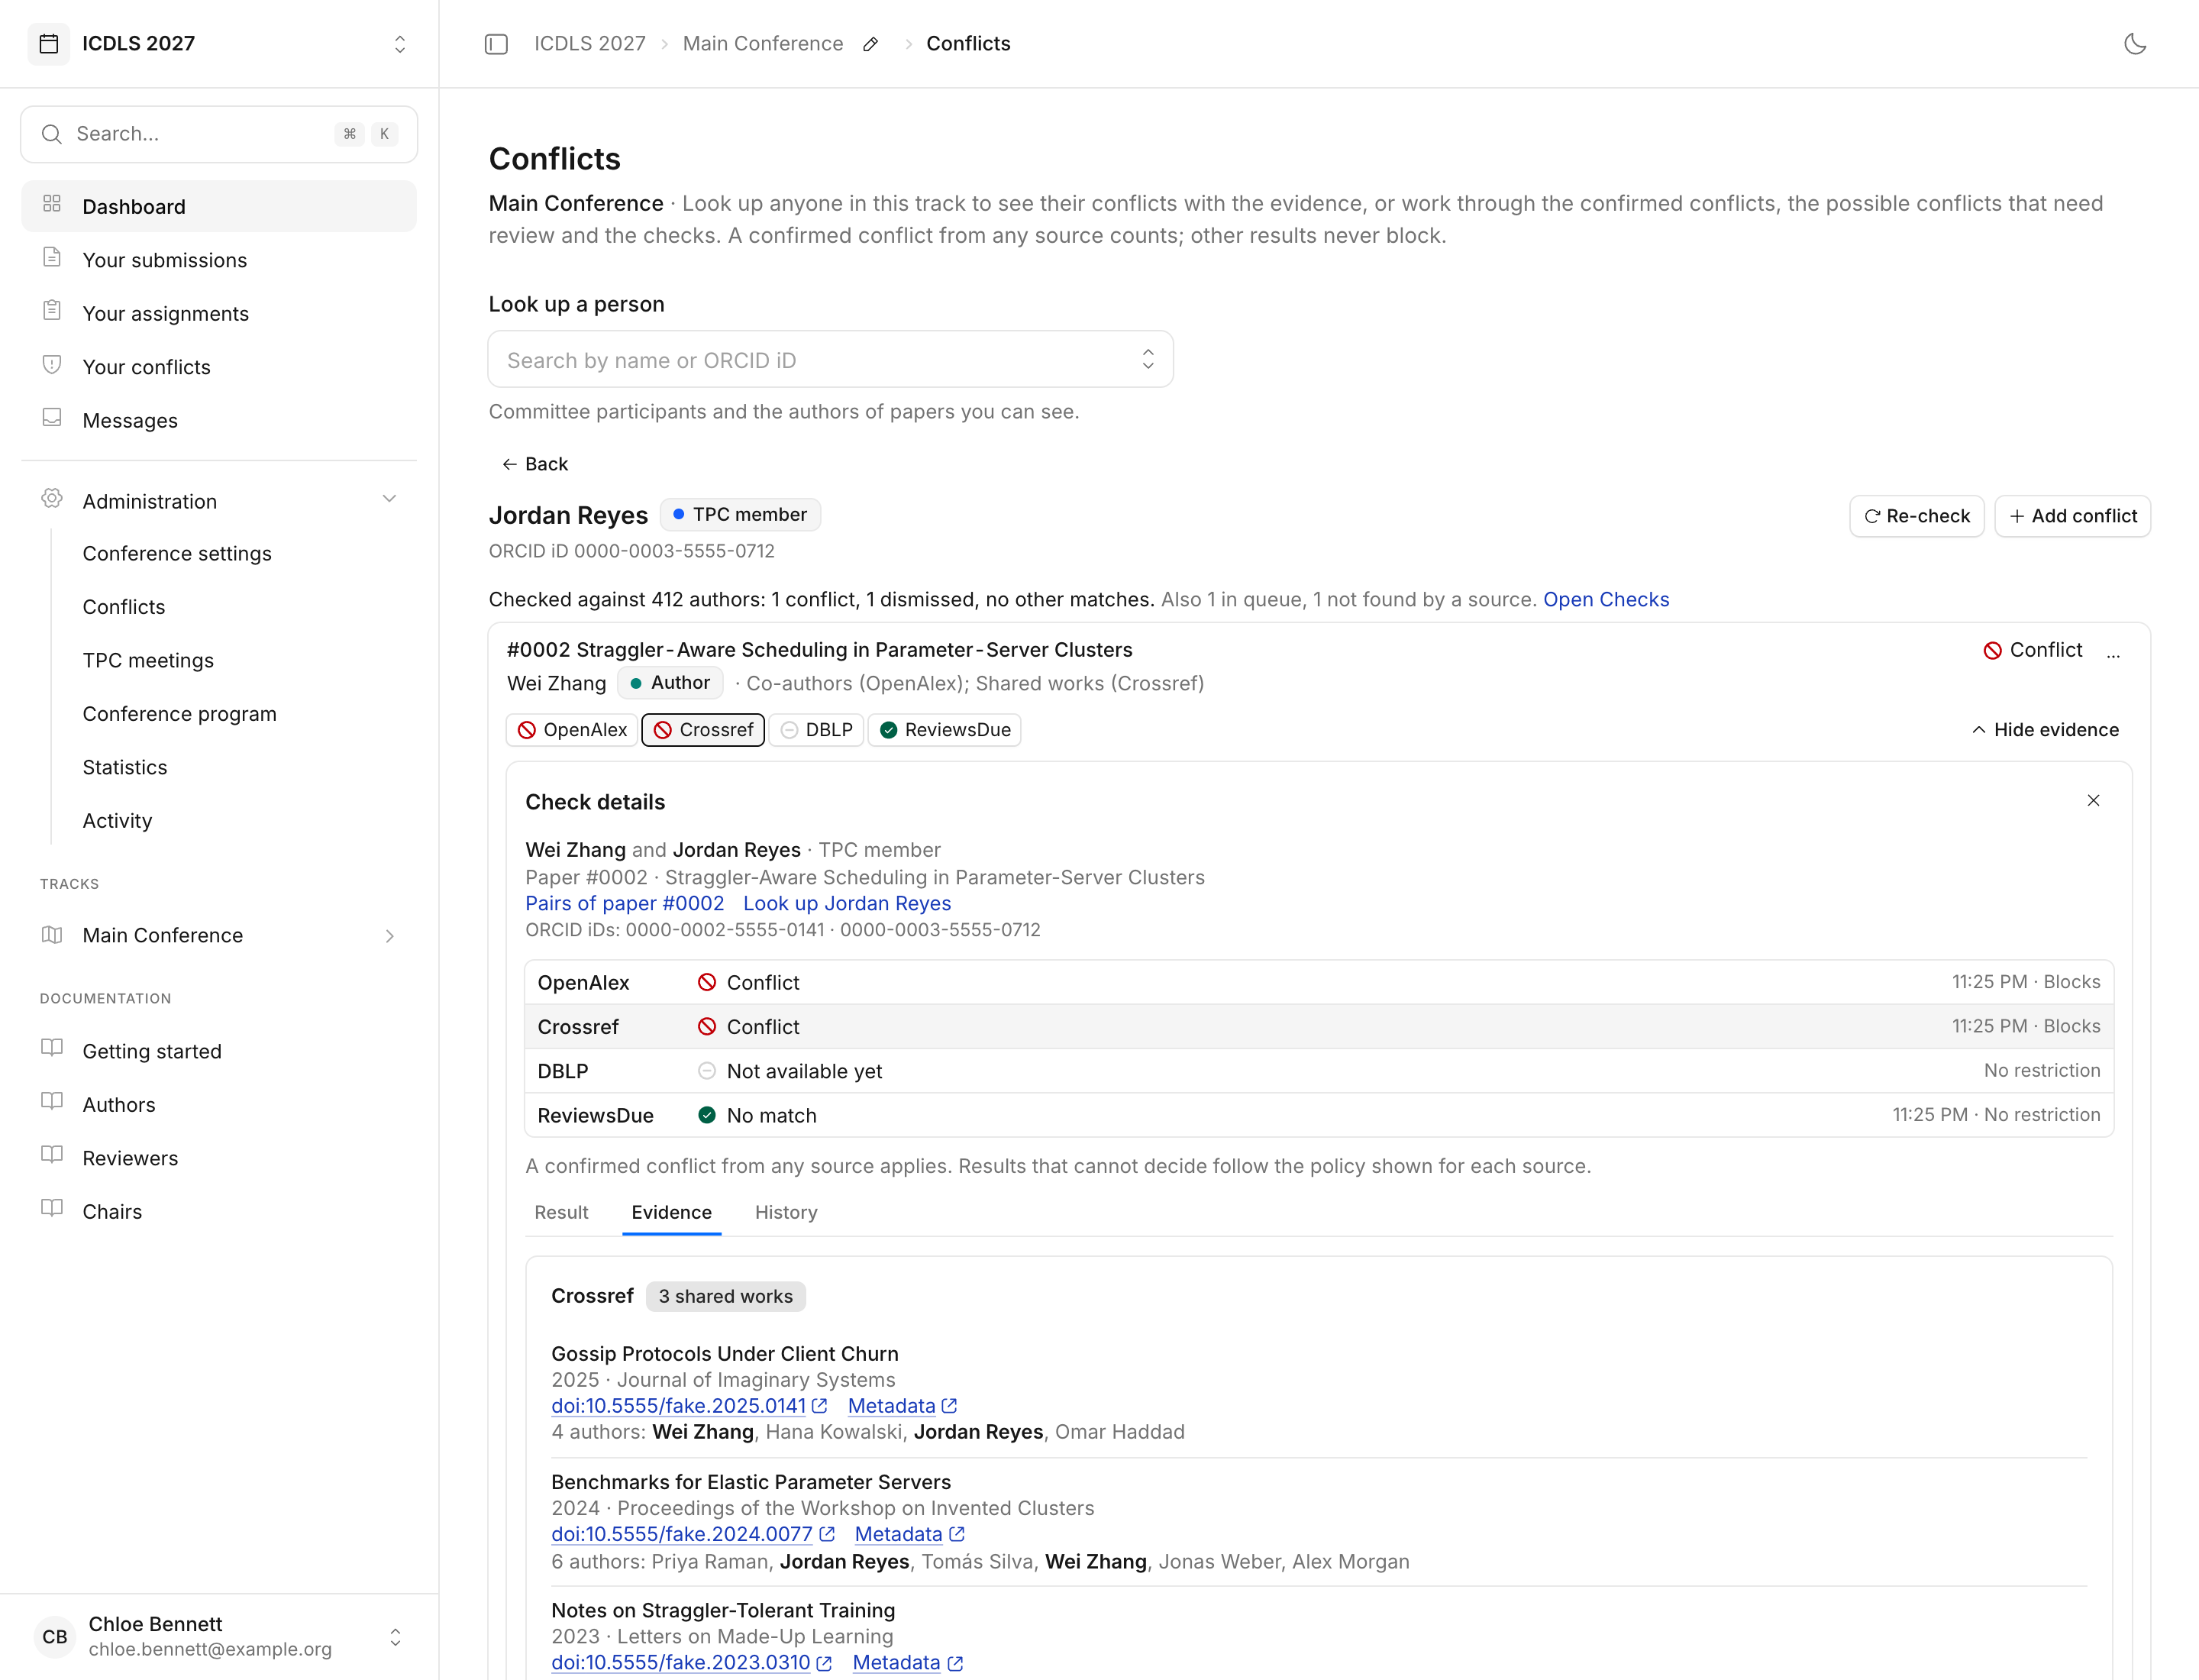Switch to the Evidence tab

tap(671, 1212)
